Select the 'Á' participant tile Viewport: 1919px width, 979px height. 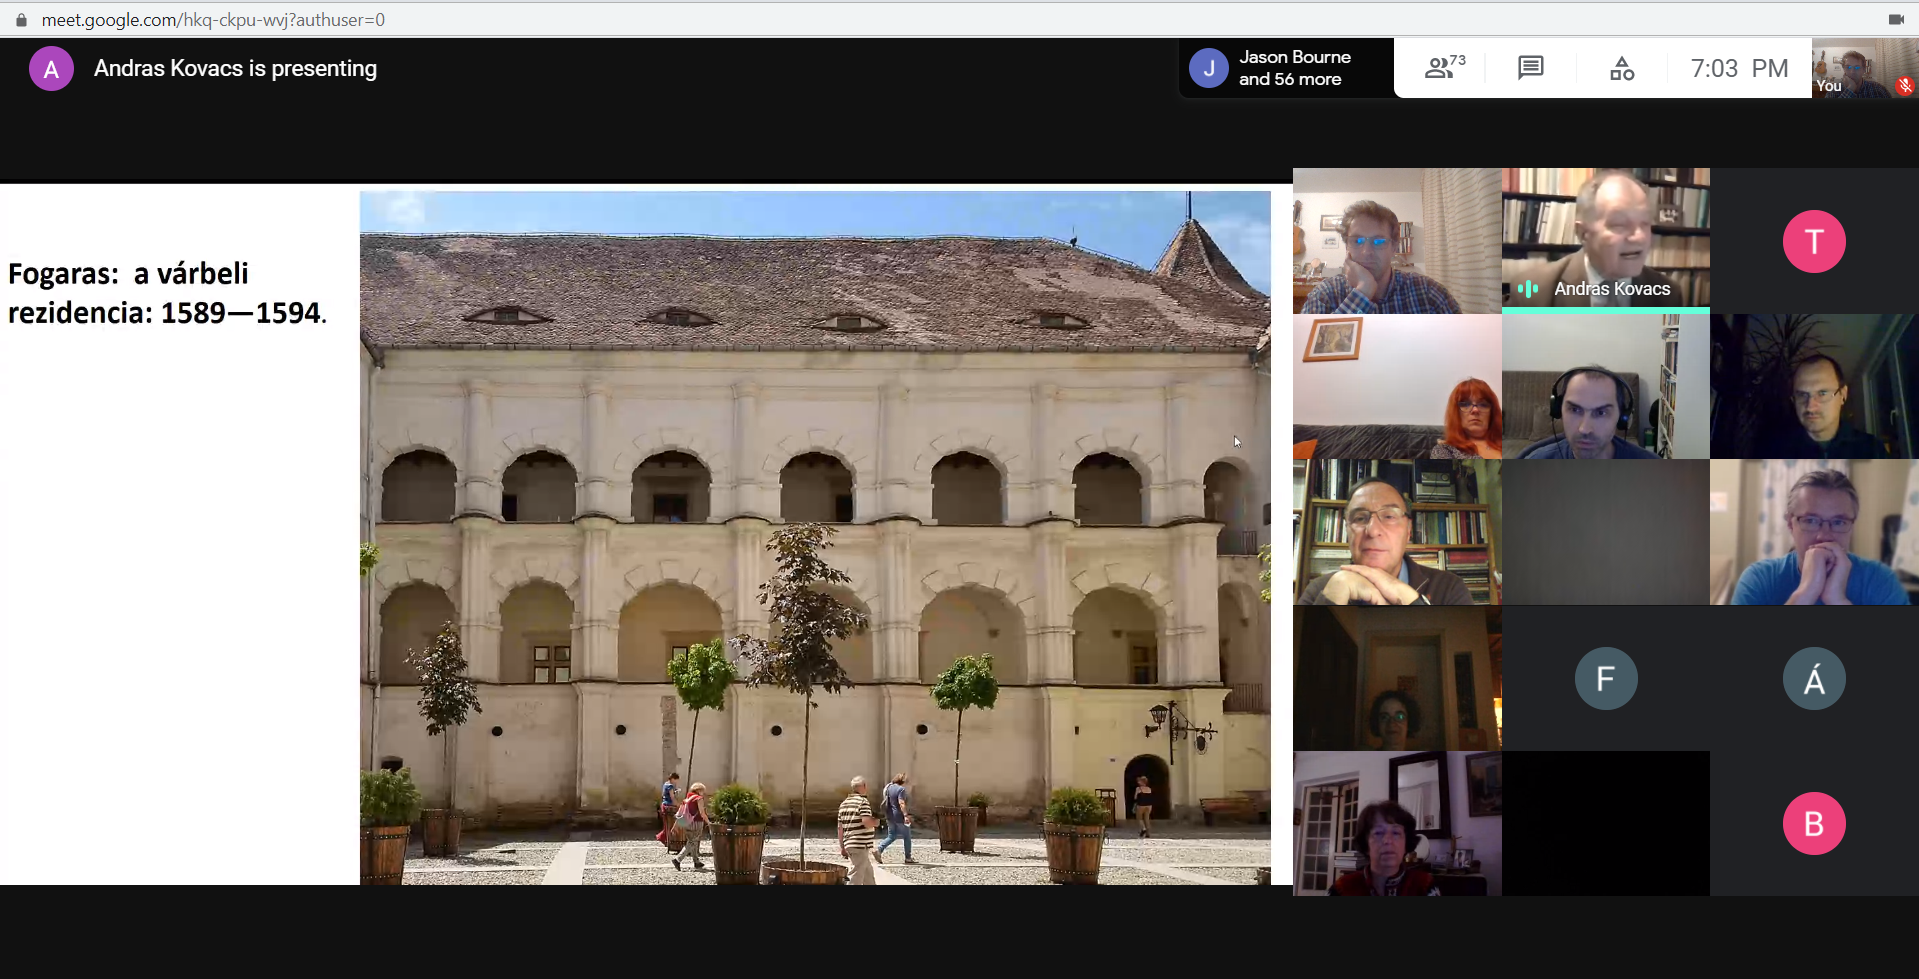1813,679
